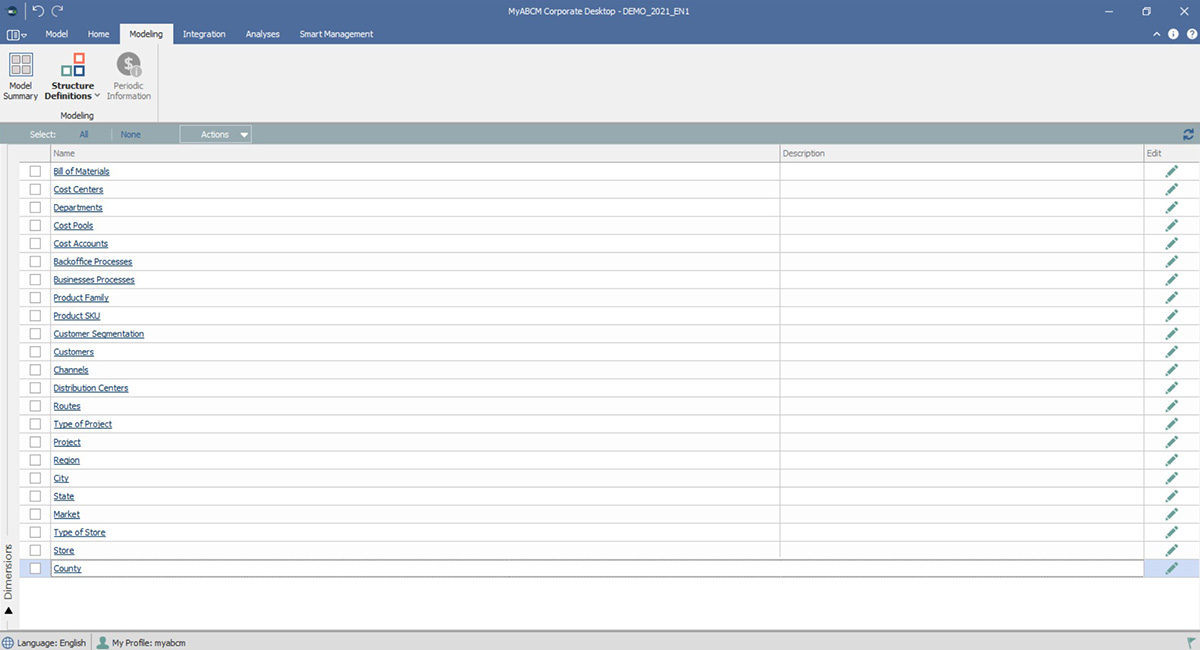Image resolution: width=1200 pixels, height=650 pixels.
Task: Click None to deselect all
Action: pyautogui.click(x=131, y=134)
